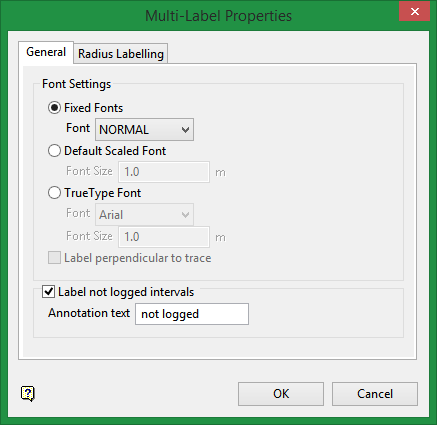Choose the Default Scaled Font option
This screenshot has width=437, height=425.
point(54,151)
